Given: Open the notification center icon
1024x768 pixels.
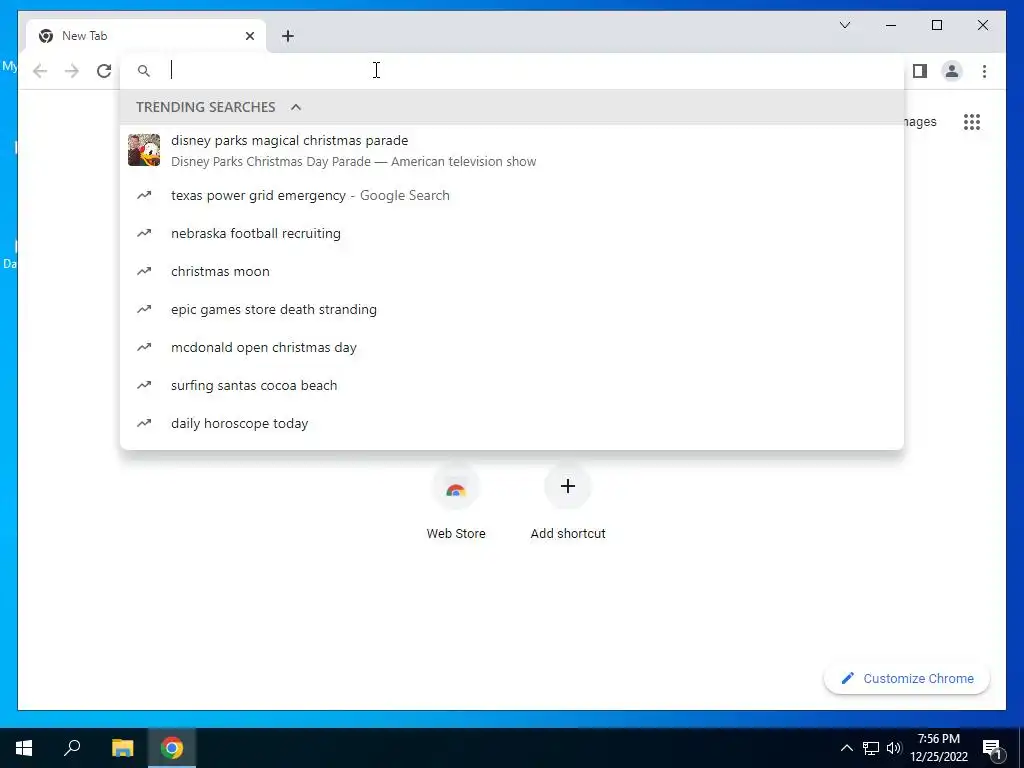Looking at the screenshot, I should coord(993,749).
